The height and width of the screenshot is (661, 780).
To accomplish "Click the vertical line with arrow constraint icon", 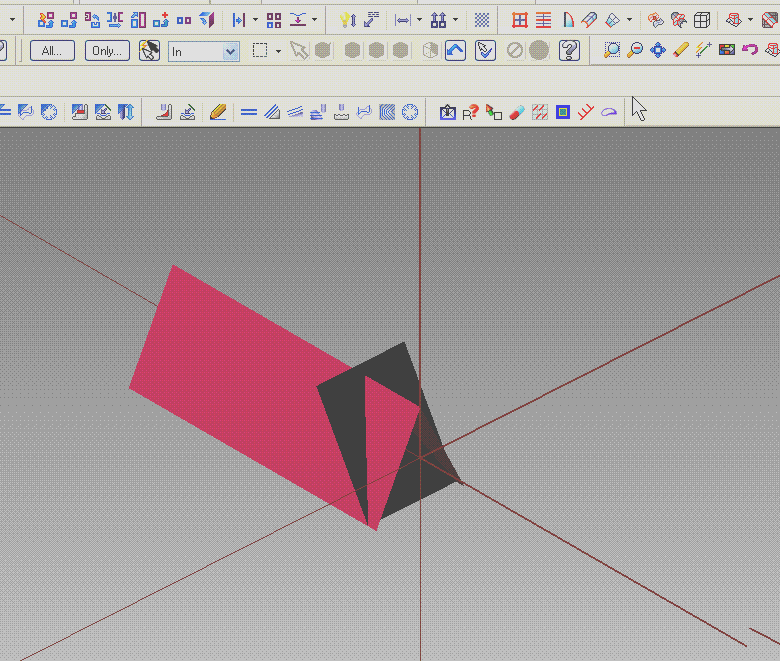I will 239,20.
